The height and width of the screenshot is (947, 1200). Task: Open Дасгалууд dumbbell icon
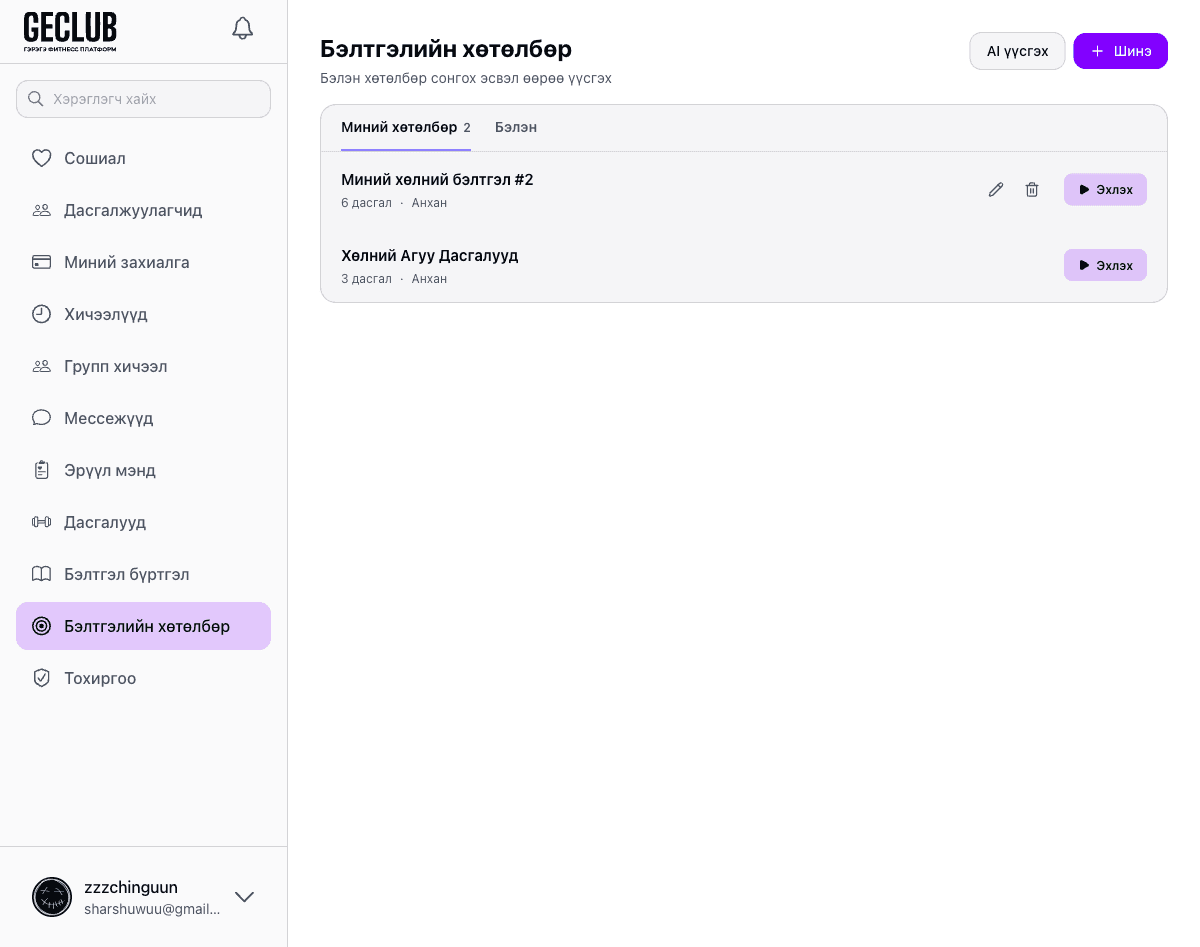pos(41,522)
